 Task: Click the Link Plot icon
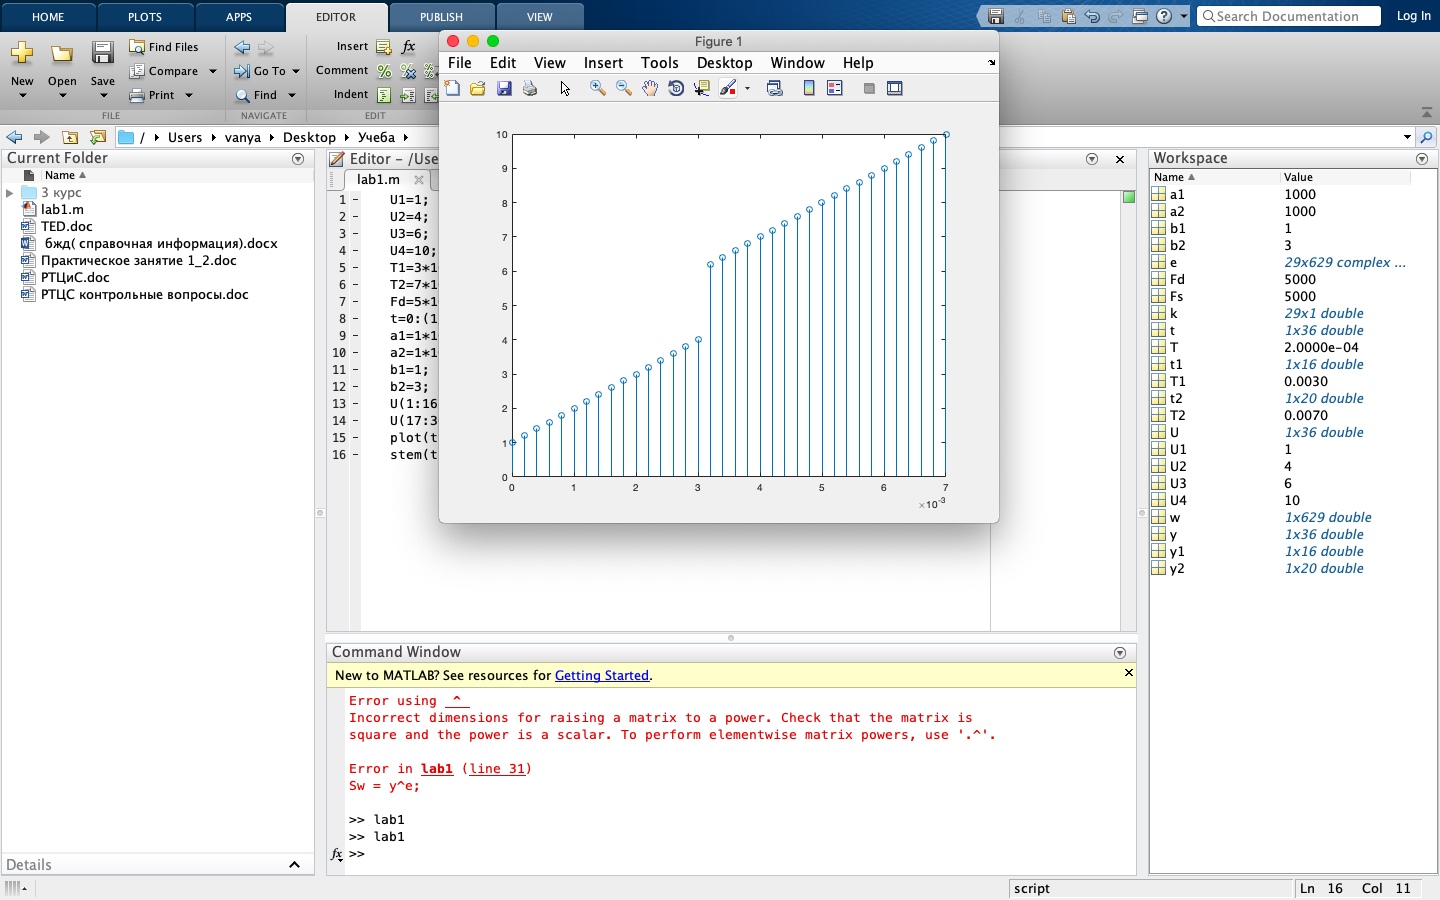[x=775, y=88]
